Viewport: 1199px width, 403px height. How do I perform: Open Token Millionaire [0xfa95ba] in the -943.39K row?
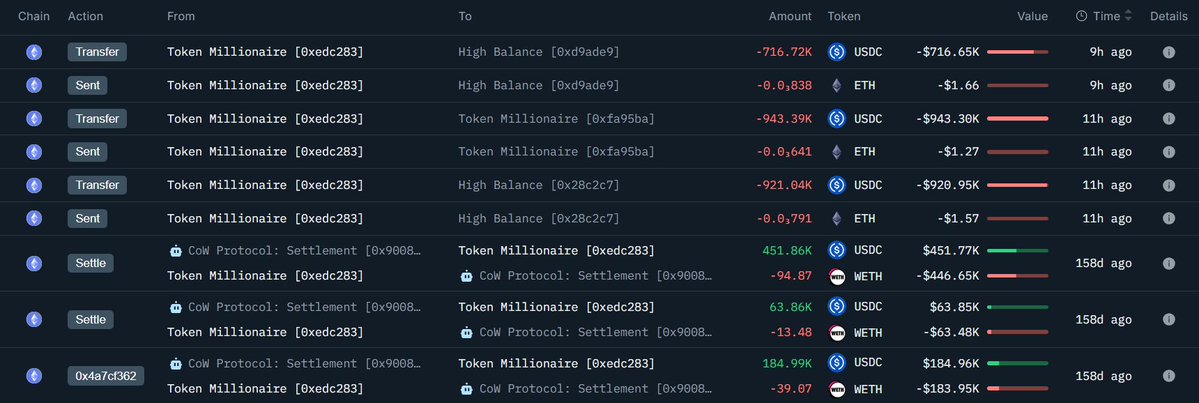coord(556,119)
